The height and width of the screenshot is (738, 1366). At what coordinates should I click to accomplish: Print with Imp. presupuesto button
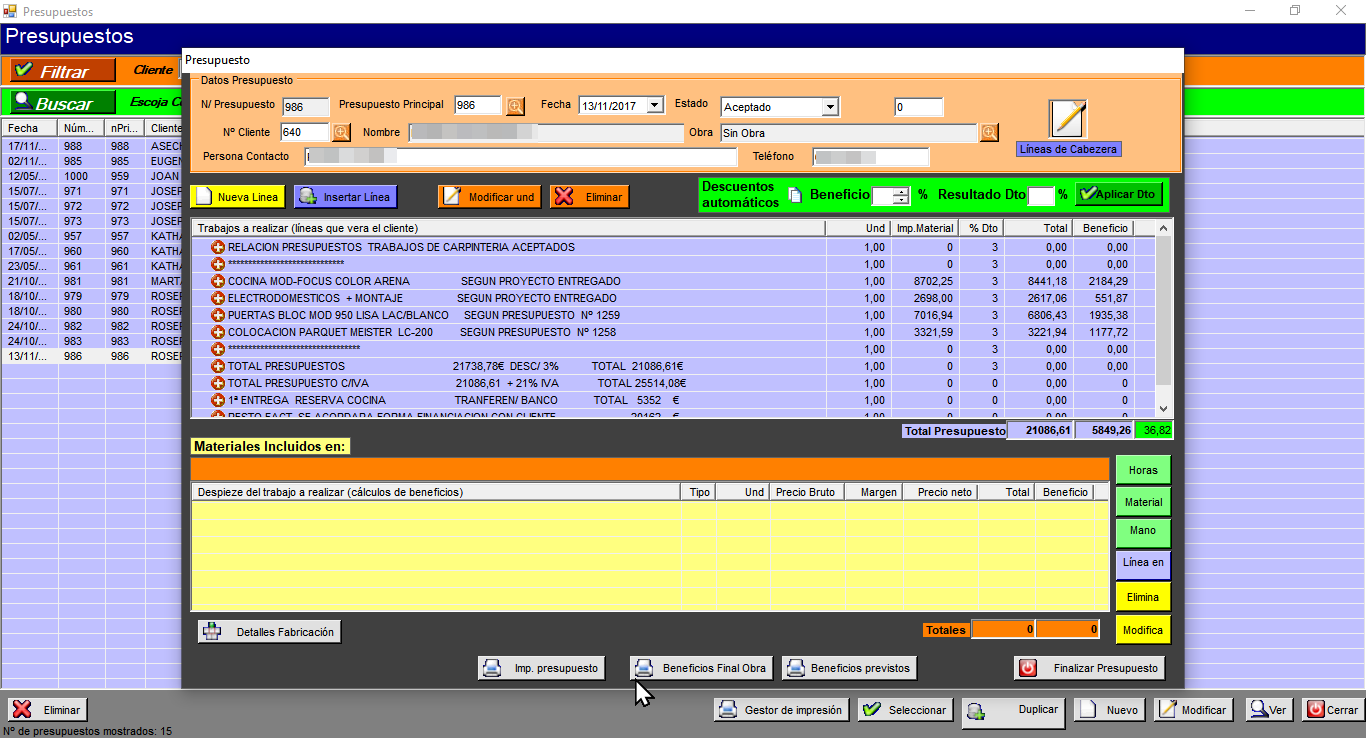coord(541,668)
